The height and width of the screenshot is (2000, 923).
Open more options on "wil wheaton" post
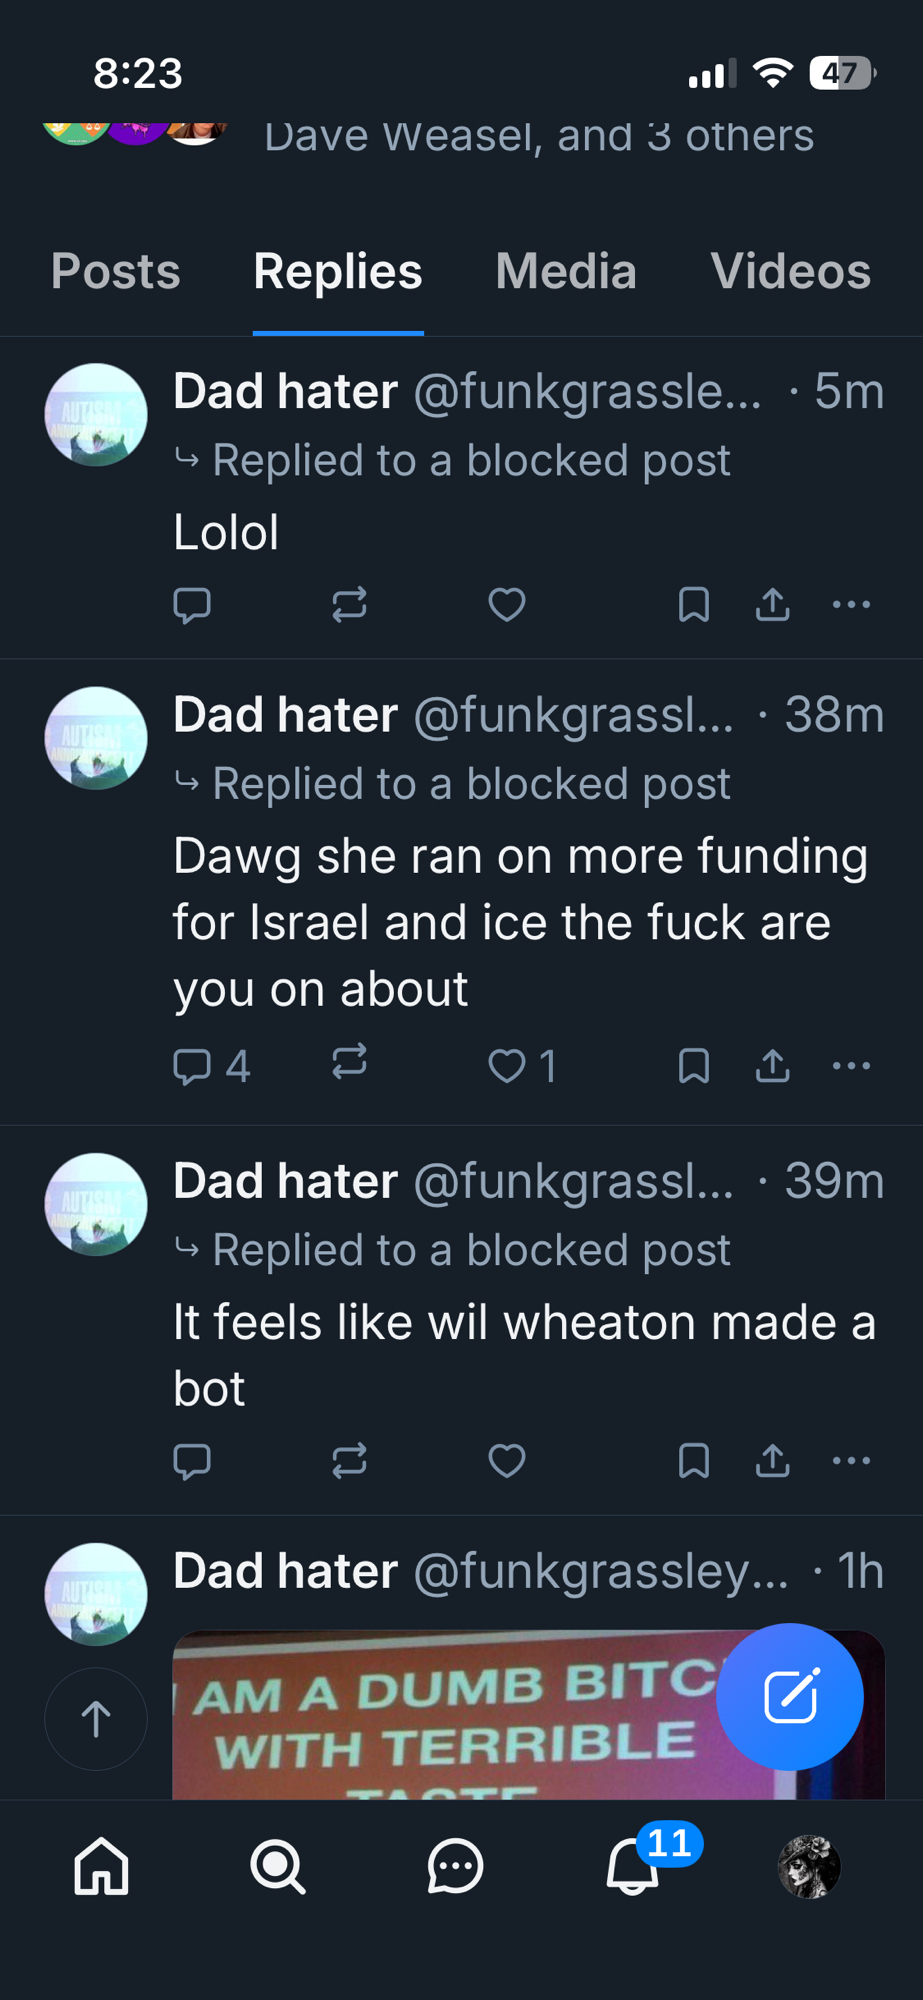[851, 1461]
